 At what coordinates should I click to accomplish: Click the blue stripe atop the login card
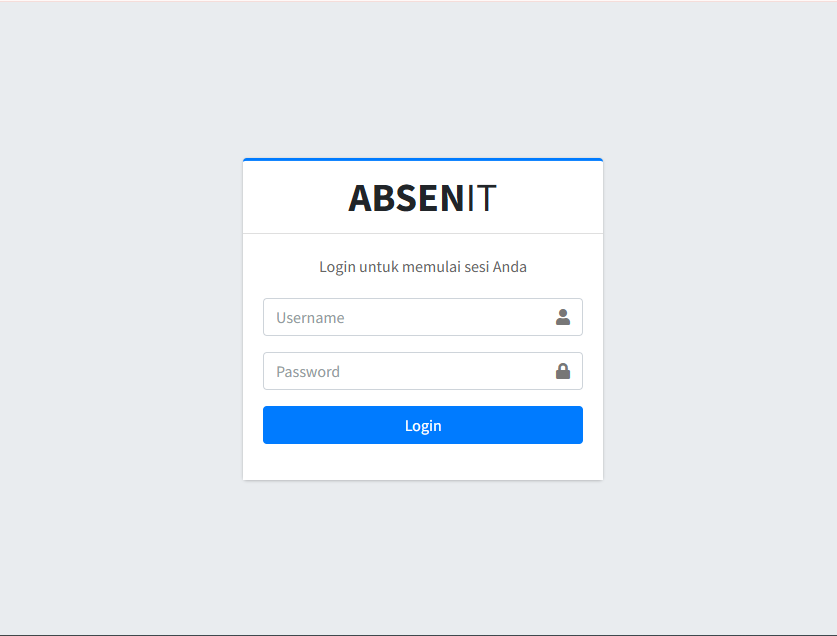pyautogui.click(x=422, y=158)
